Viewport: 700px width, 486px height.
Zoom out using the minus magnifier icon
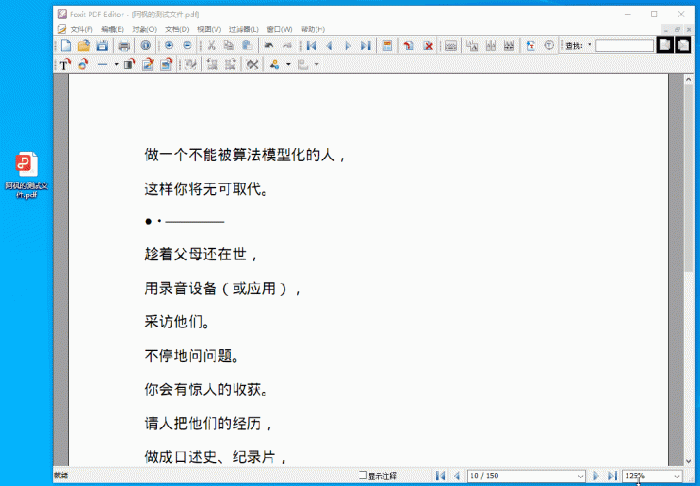tap(188, 46)
